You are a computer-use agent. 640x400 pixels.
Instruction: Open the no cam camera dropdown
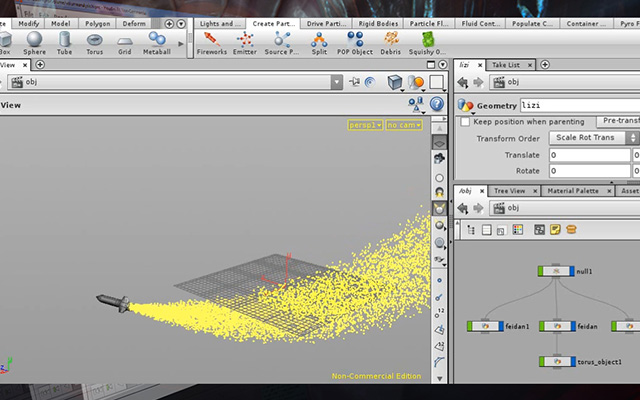pos(404,125)
